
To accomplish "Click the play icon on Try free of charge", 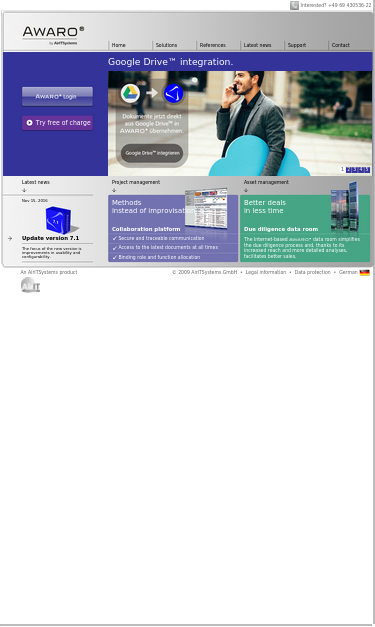I will pyautogui.click(x=29, y=123).
